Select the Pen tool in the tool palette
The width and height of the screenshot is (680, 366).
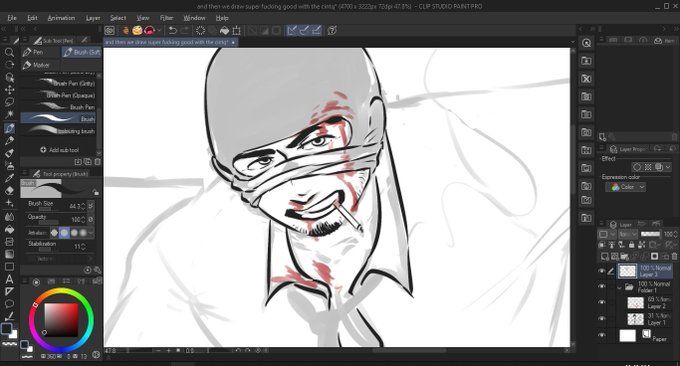[x=9, y=128]
